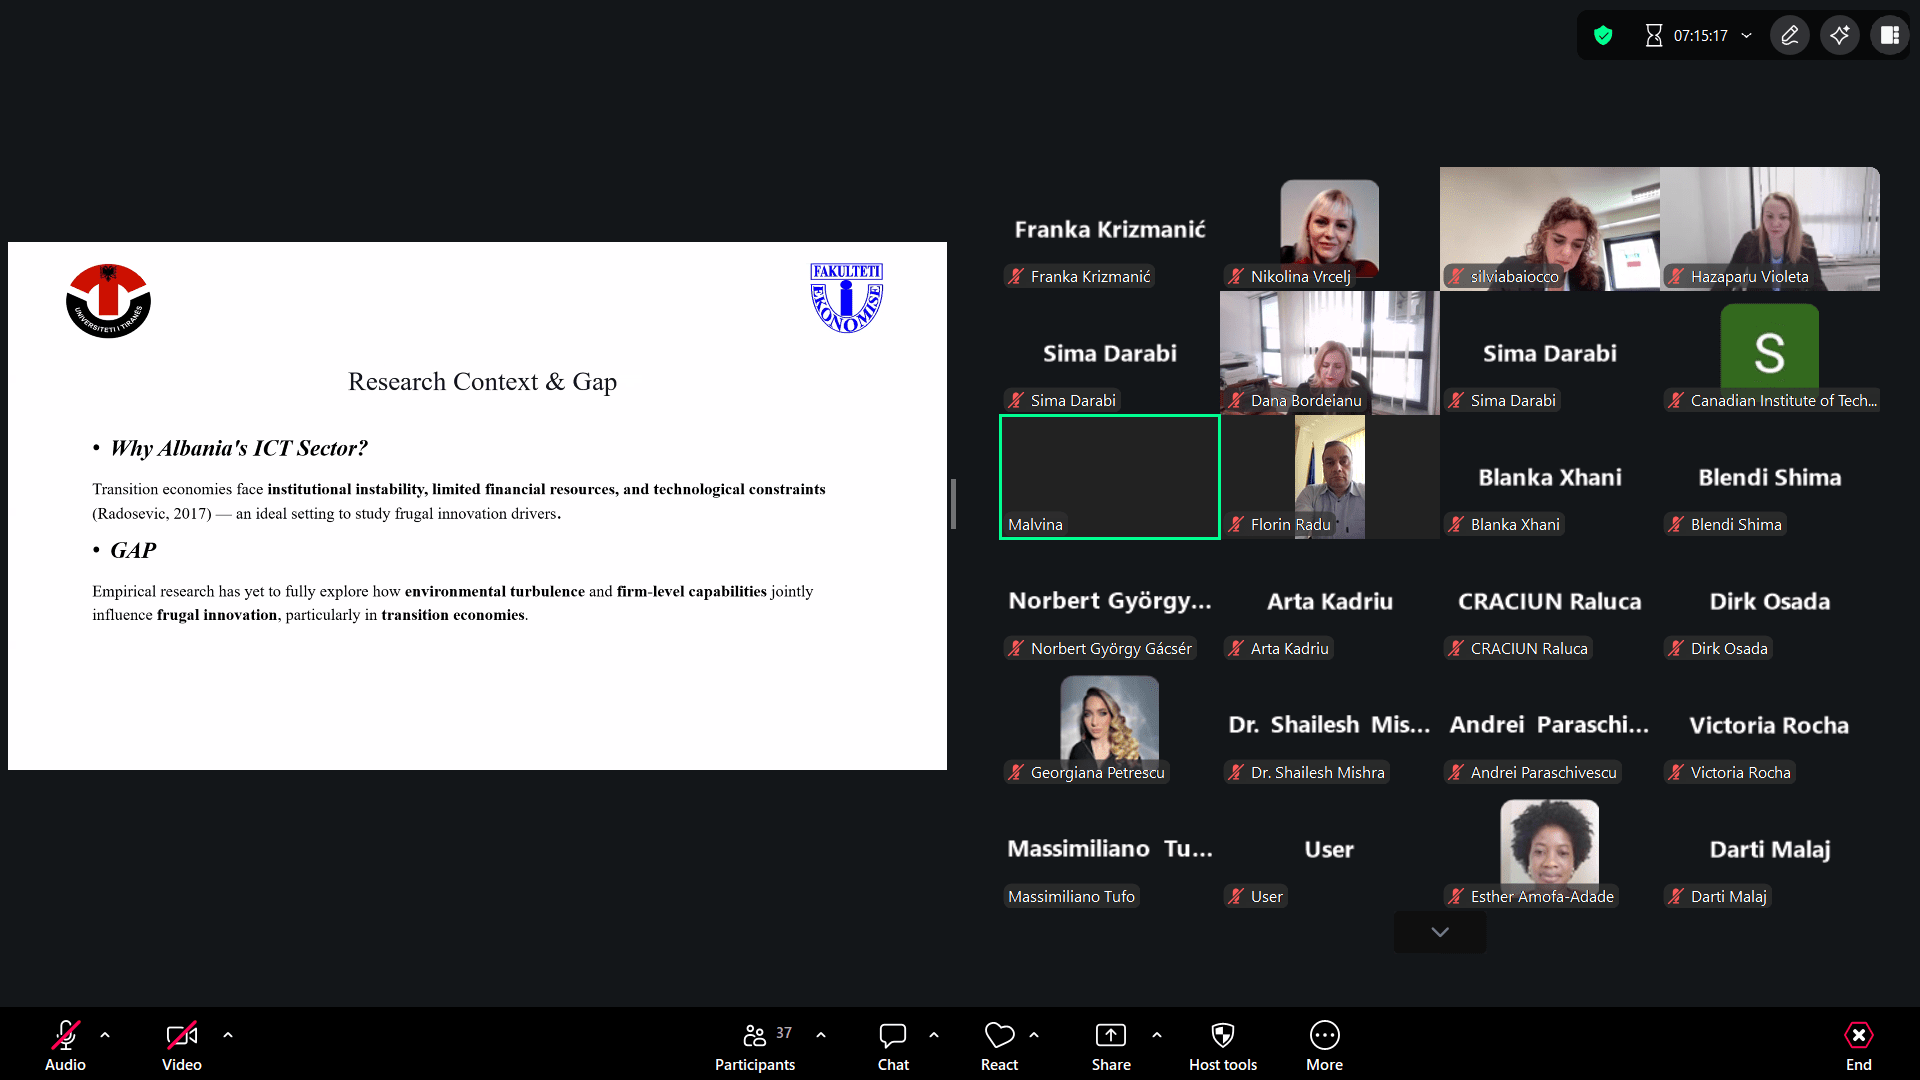Viewport: 1920px width, 1080px height.
Task: Open React emoji options
Action: point(999,1046)
